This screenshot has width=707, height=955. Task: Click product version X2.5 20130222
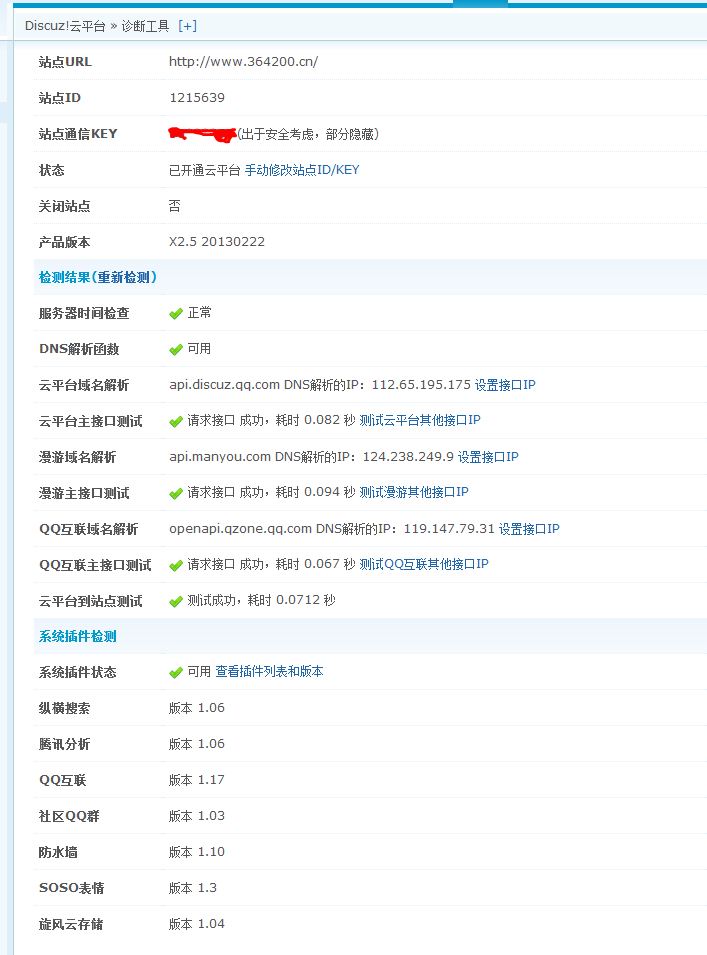217,242
